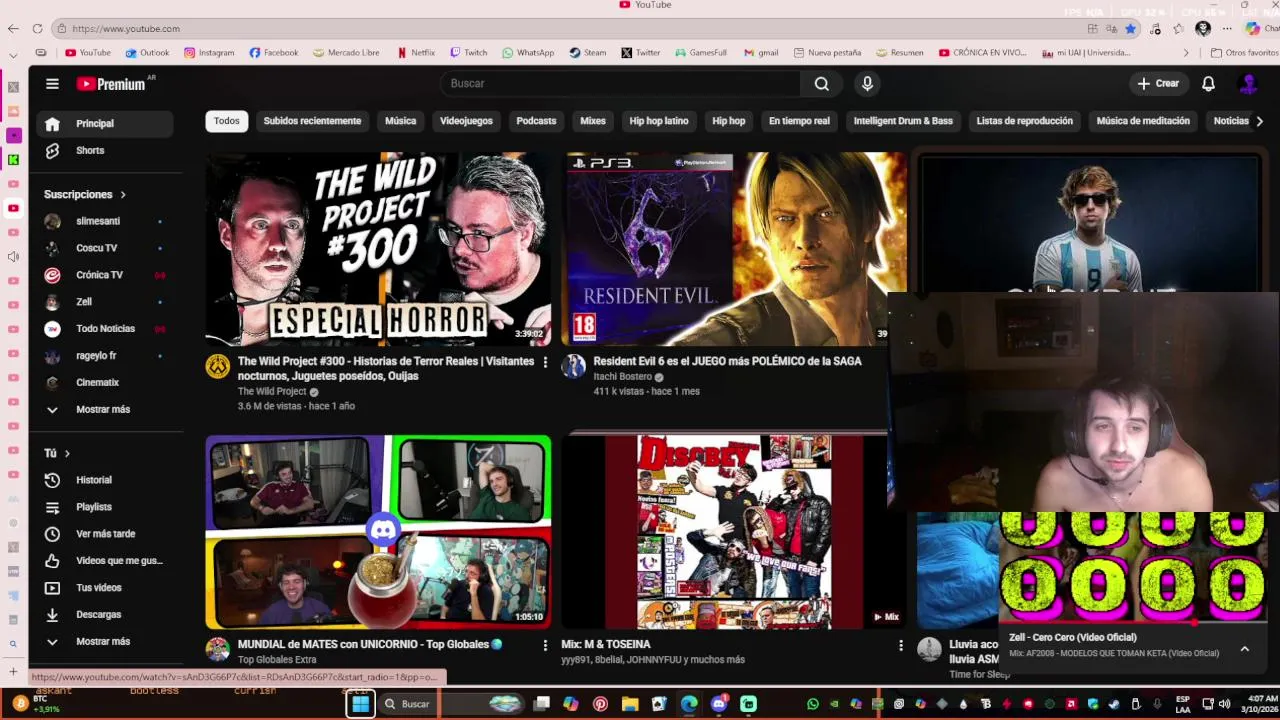Focus the Buscar search field
The image size is (1280, 720).
[x=620, y=84]
